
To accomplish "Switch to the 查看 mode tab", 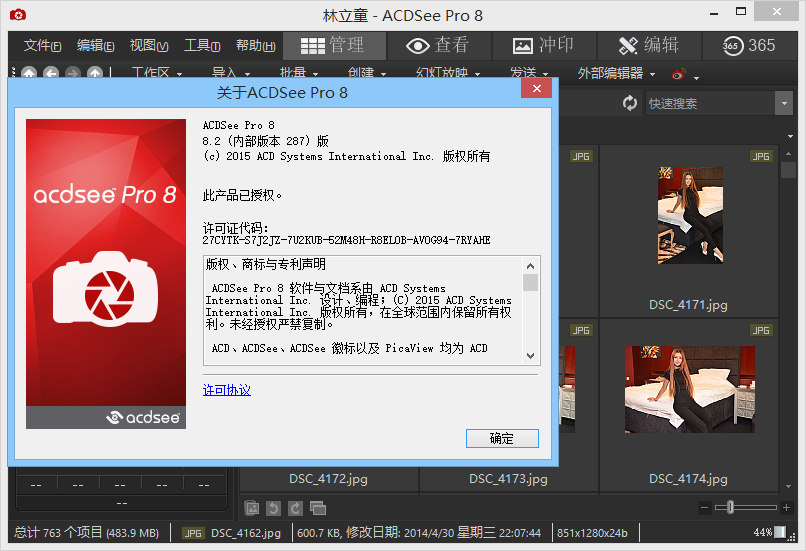I will [x=439, y=46].
